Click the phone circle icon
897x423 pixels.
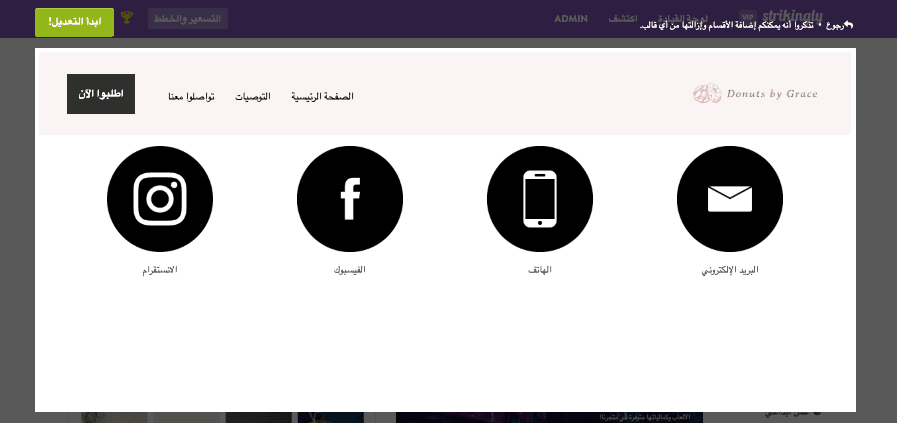click(539, 199)
